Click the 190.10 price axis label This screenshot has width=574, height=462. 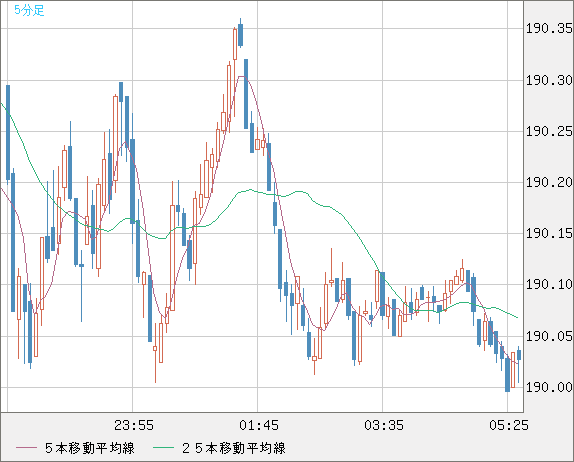[x=549, y=284]
